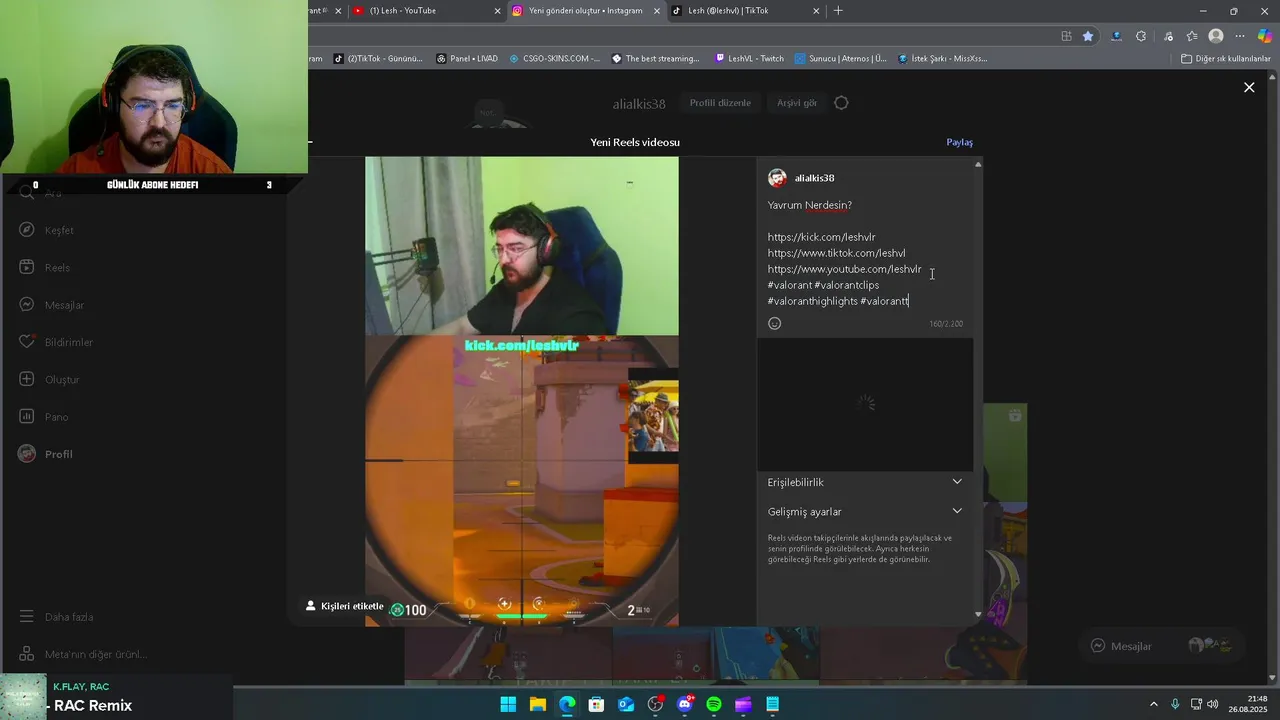Open Notepad from taskbar
The image size is (1280, 720).
pyautogui.click(x=773, y=704)
